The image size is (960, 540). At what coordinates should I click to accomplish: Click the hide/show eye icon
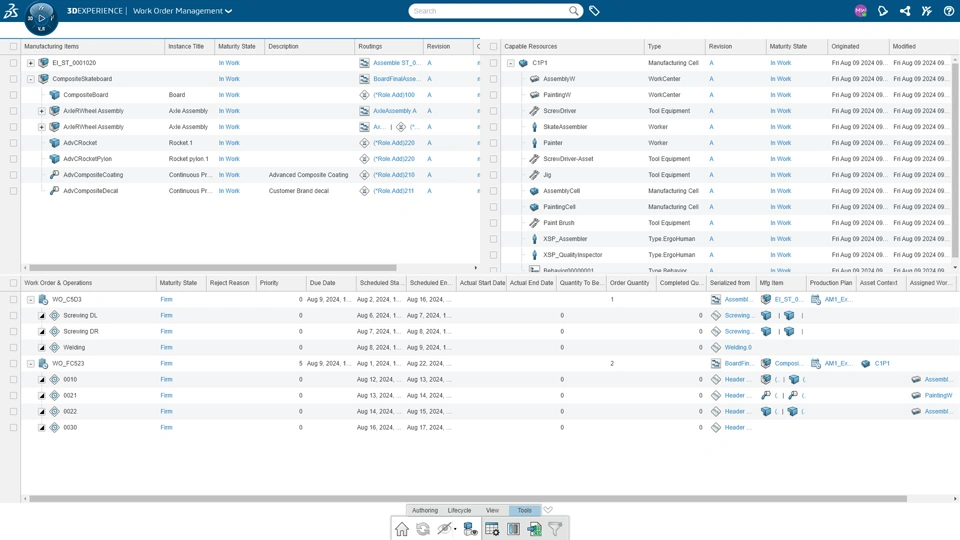pyautogui.click(x=444, y=529)
